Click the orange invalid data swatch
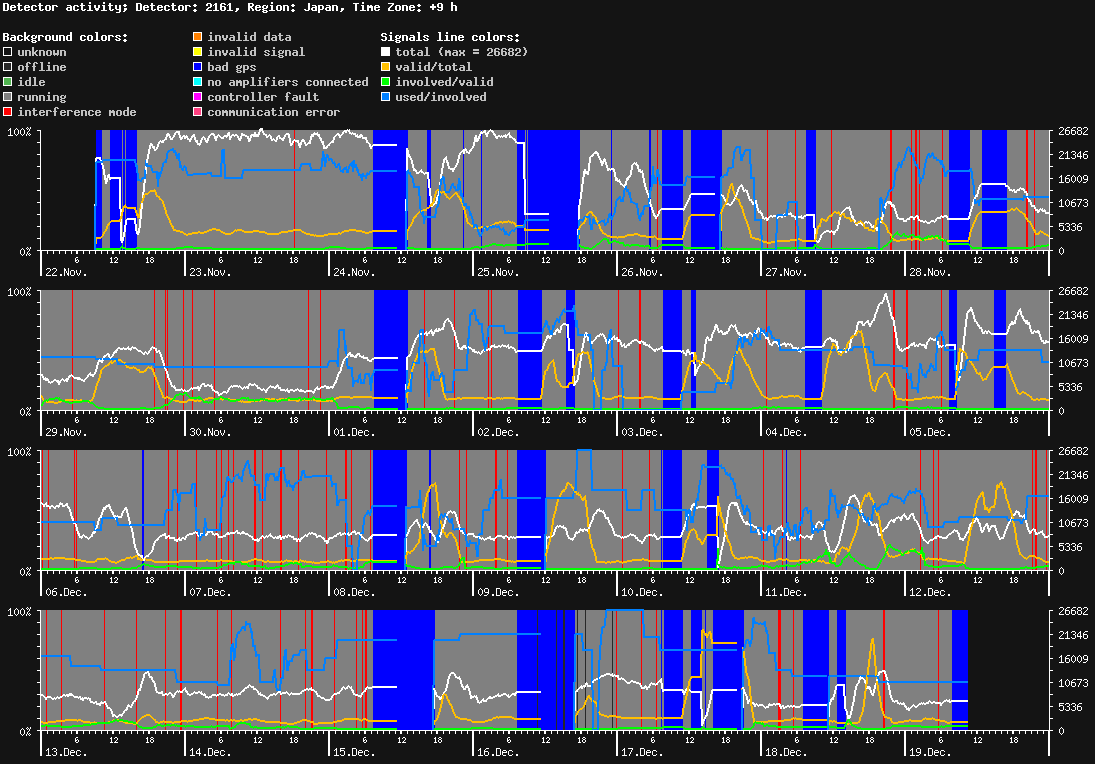This screenshot has height=764, width=1095. (x=198, y=37)
